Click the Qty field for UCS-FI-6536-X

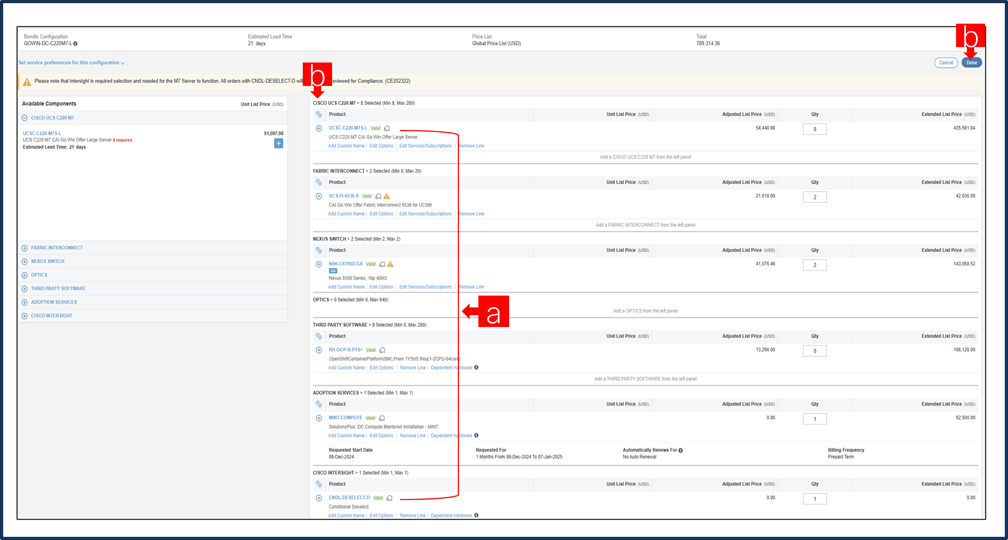click(x=814, y=197)
